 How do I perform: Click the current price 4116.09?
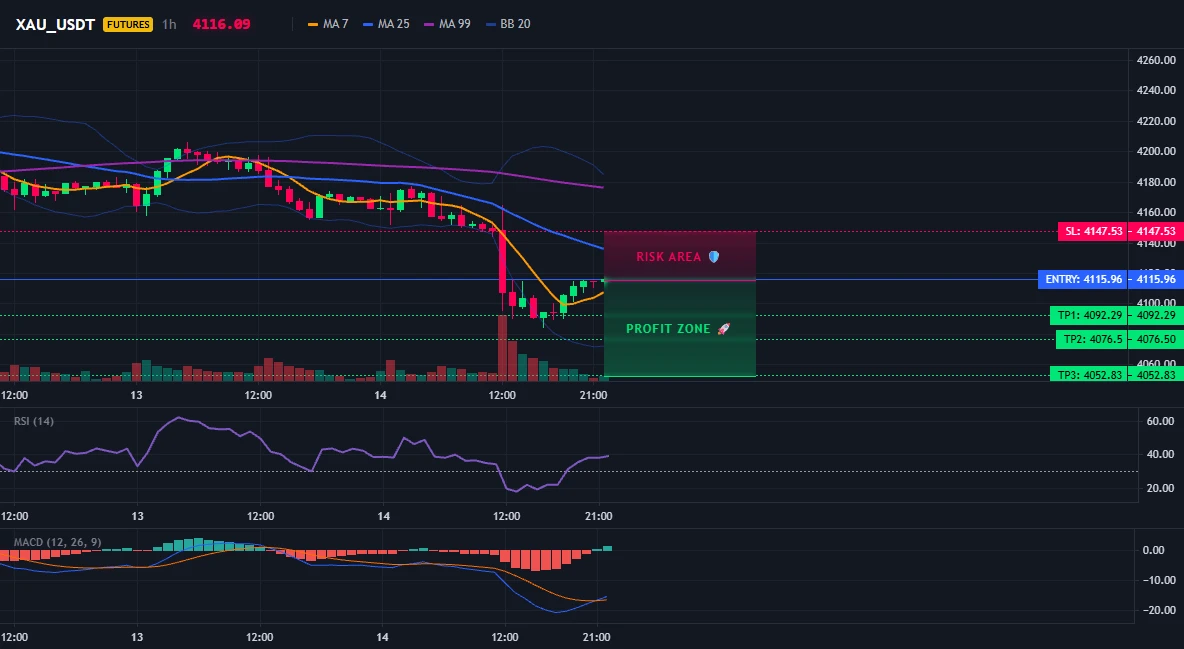point(221,24)
